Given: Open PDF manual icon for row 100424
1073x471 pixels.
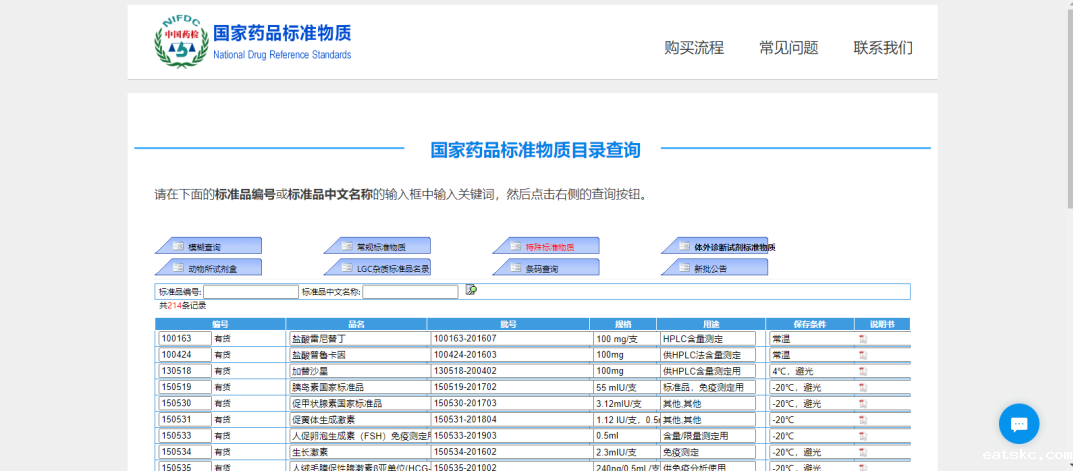Looking at the screenshot, I should click(x=863, y=355).
